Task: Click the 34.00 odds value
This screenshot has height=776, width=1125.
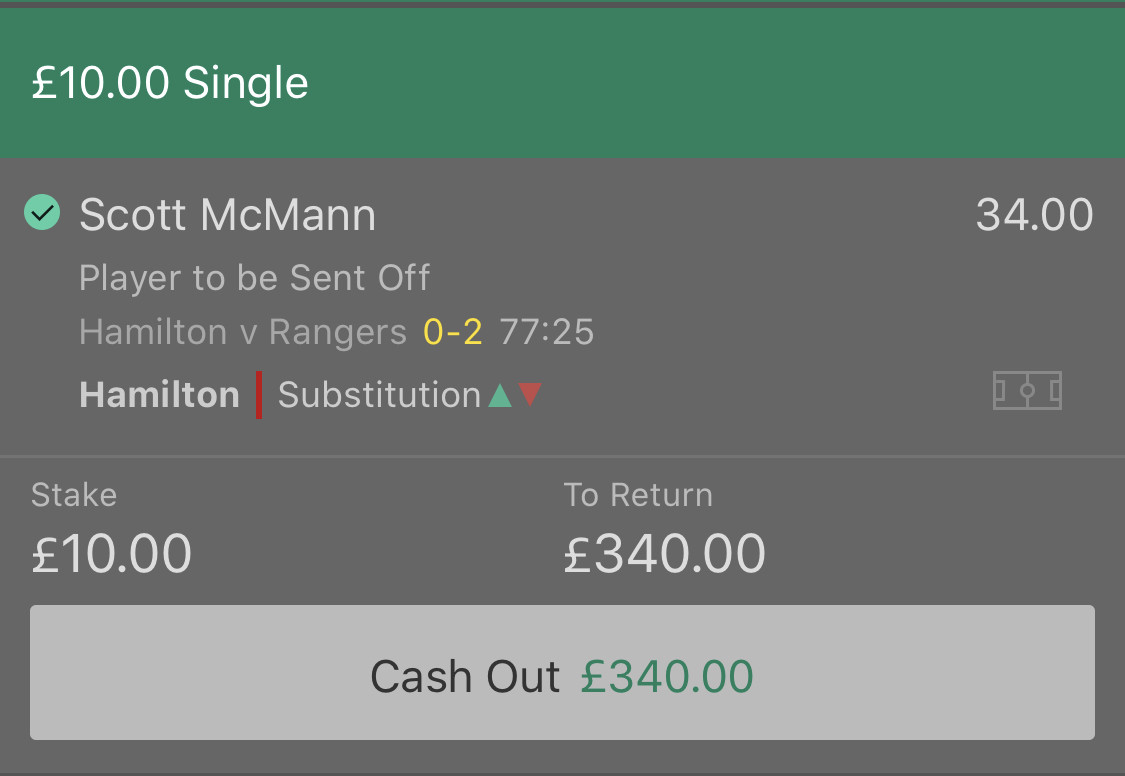Action: click(1034, 215)
